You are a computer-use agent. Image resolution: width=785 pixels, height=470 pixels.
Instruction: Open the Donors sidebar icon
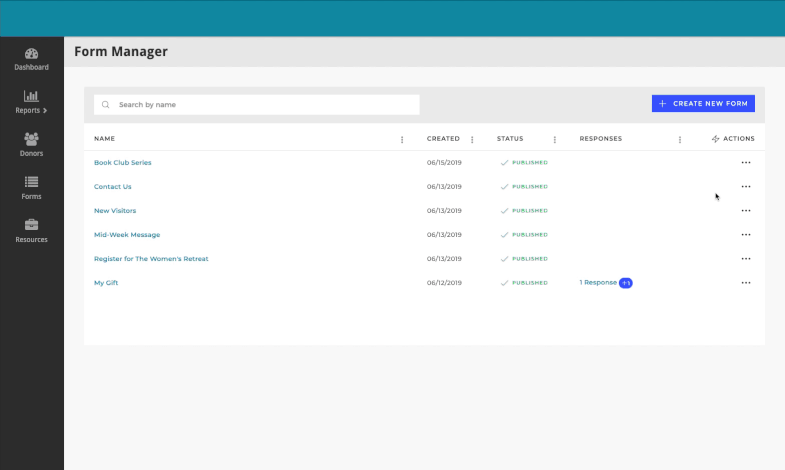pyautogui.click(x=31, y=139)
